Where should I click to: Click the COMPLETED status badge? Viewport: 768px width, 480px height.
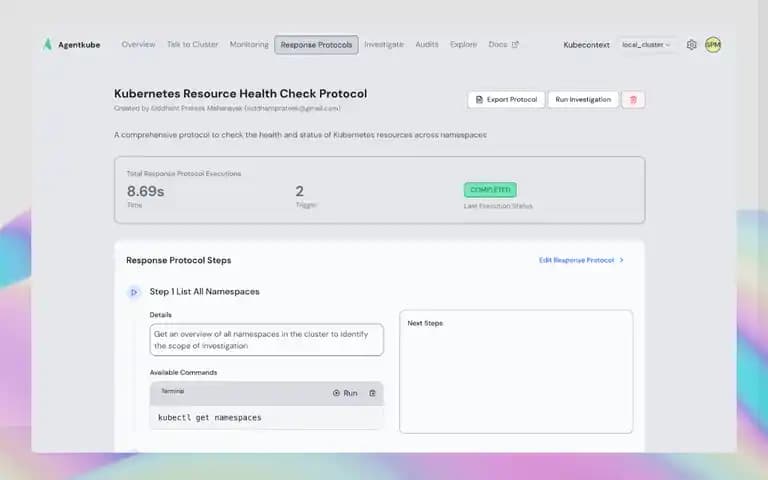(x=490, y=190)
